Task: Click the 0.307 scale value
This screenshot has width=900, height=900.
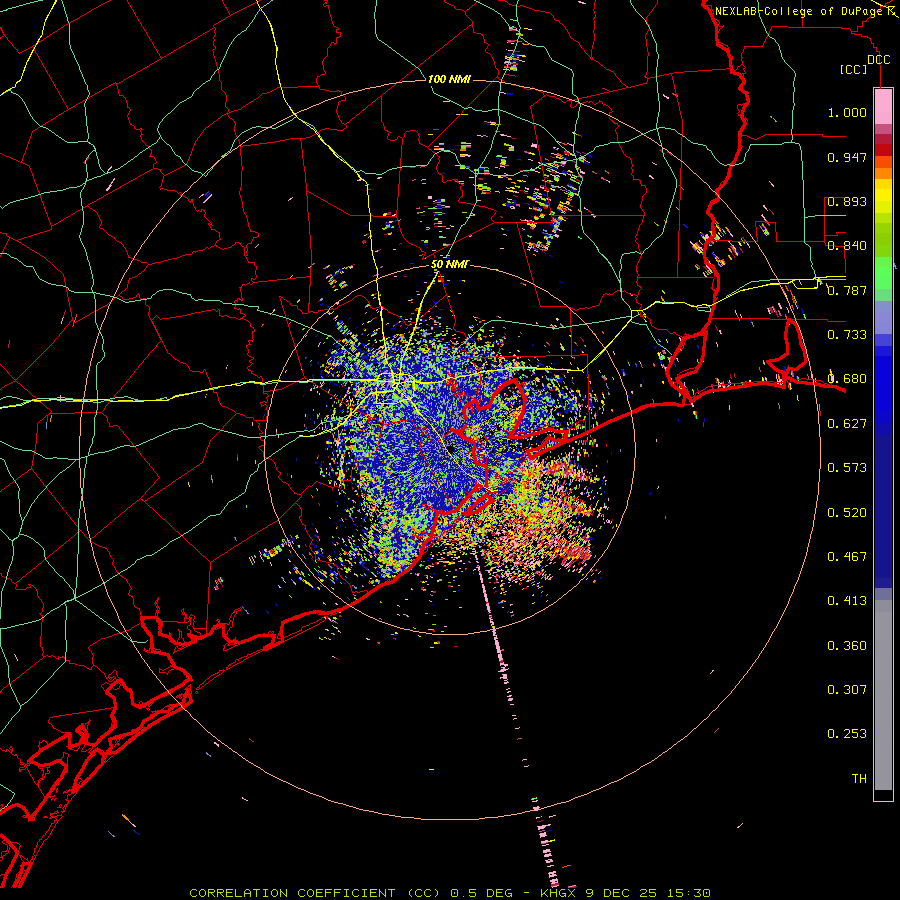Action: 847,690
